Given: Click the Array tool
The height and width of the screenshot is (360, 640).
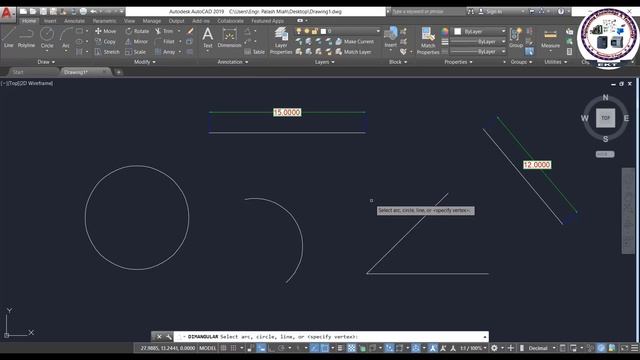Looking at the screenshot, I should point(165,52).
